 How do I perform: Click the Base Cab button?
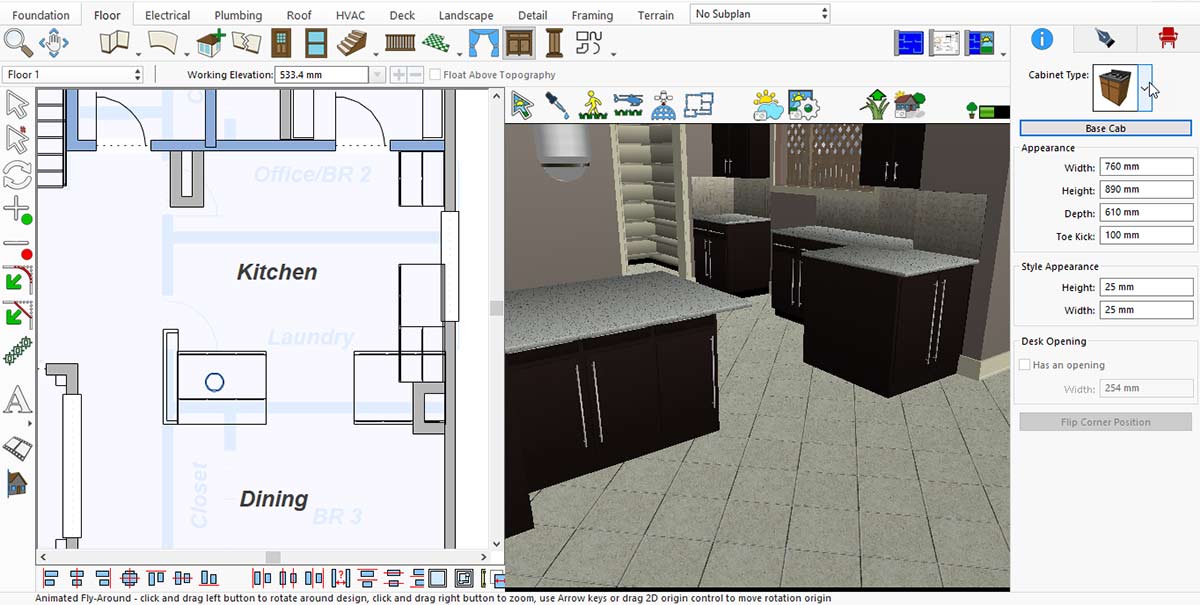pyautogui.click(x=1105, y=128)
